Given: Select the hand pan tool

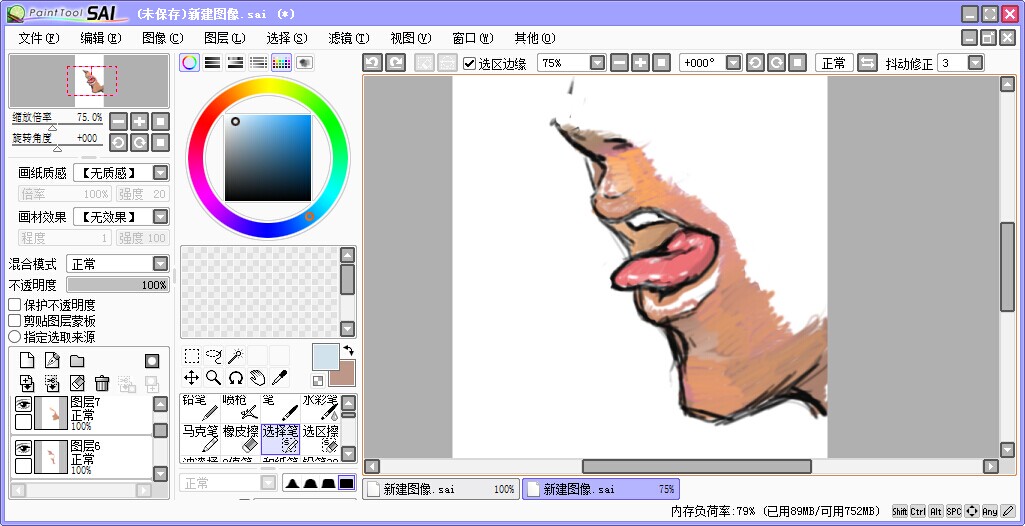Looking at the screenshot, I should point(257,377).
